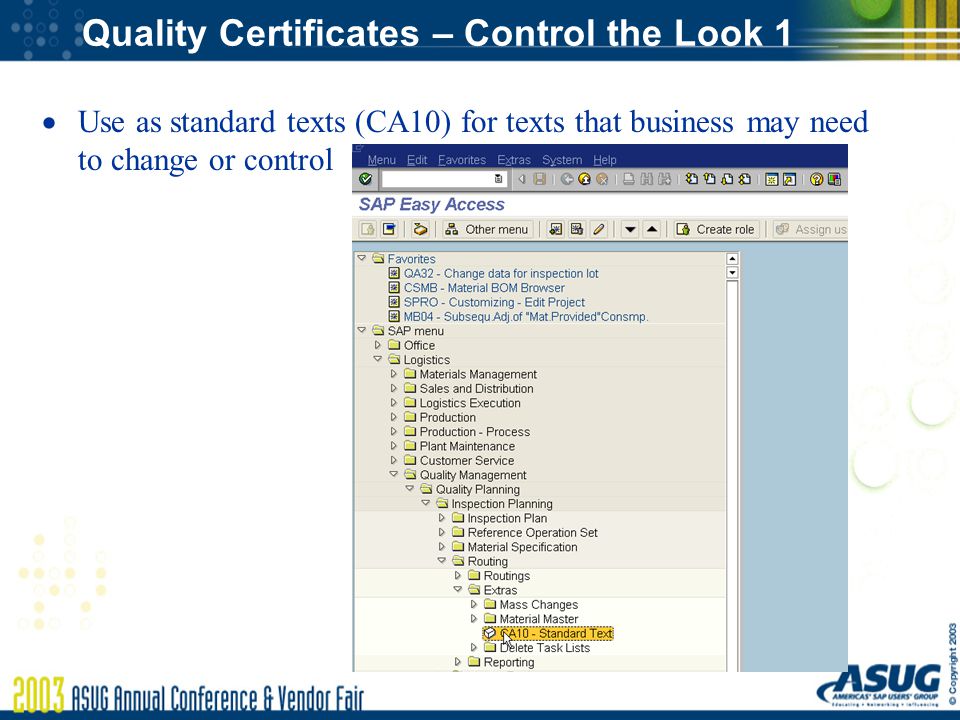This screenshot has width=960, height=720.
Task: Expand the Office folder
Action: [x=378, y=345]
